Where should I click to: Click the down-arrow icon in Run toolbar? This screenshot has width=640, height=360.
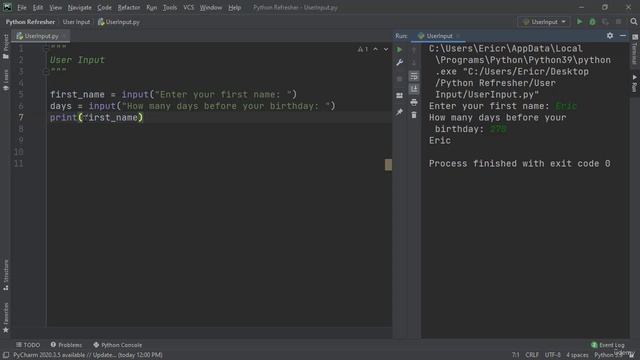(x=414, y=63)
